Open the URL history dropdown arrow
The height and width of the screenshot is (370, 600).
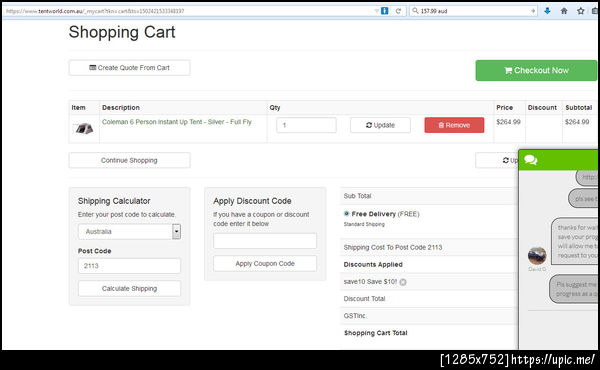[377, 11]
